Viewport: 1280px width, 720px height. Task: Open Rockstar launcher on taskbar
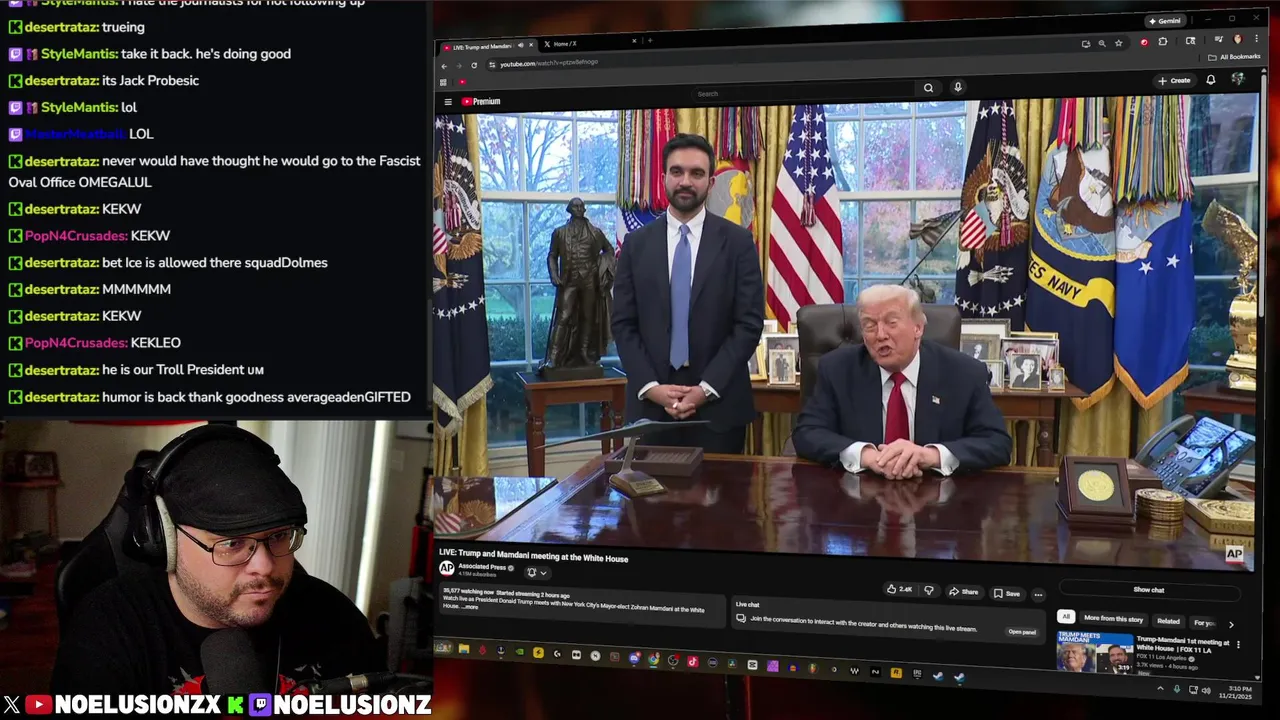pos(896,673)
